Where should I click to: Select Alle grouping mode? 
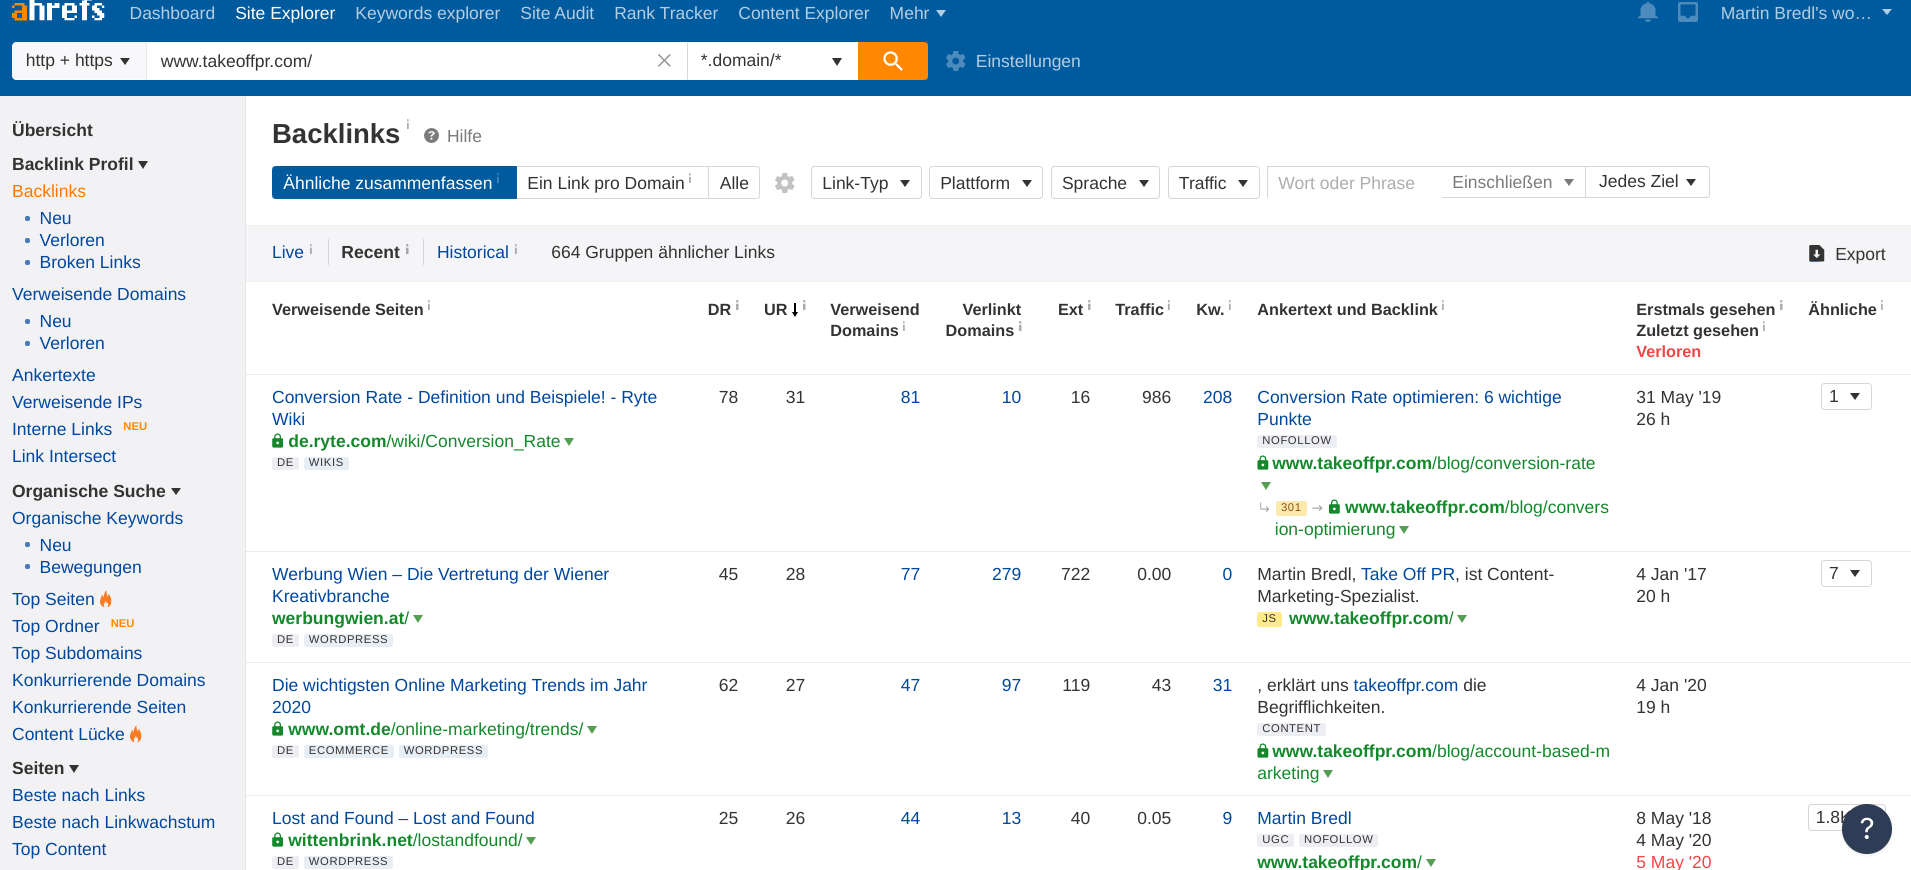coord(734,183)
